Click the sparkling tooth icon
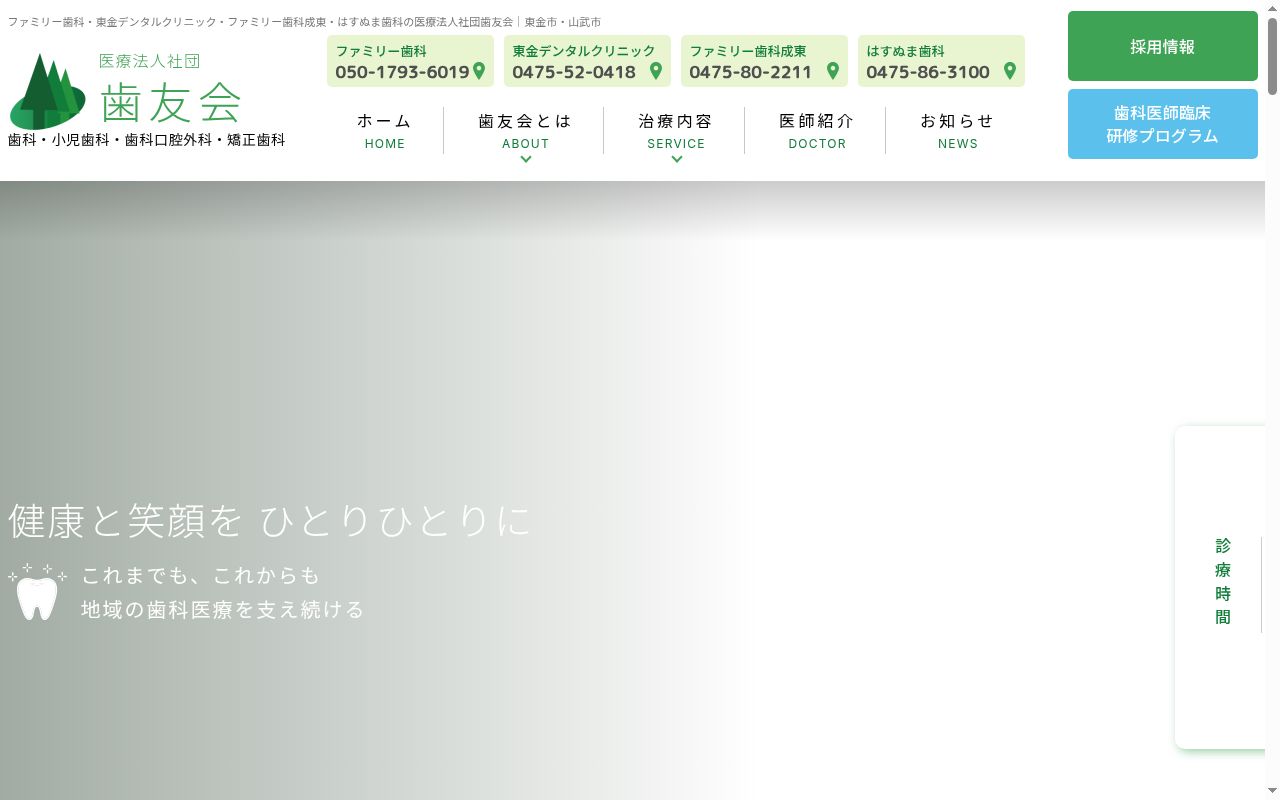 (38, 591)
